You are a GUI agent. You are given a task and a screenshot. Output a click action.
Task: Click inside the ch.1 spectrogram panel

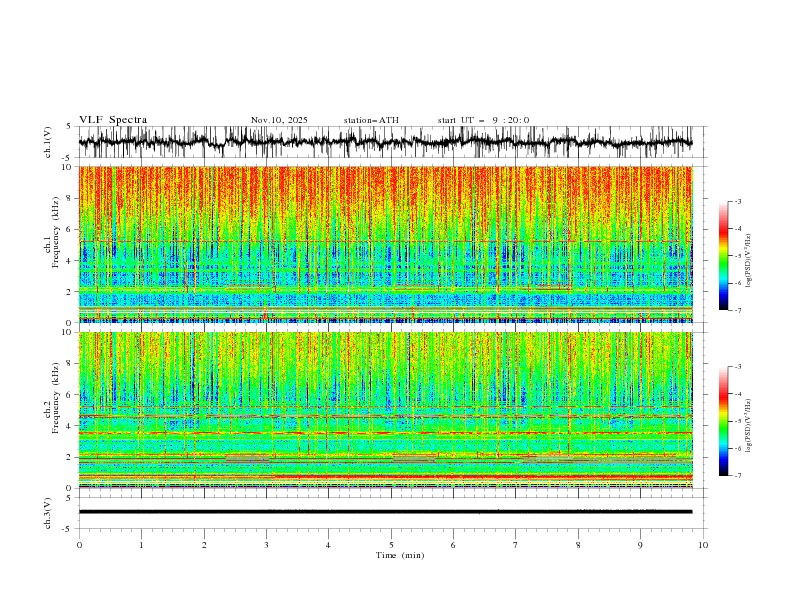click(385, 244)
